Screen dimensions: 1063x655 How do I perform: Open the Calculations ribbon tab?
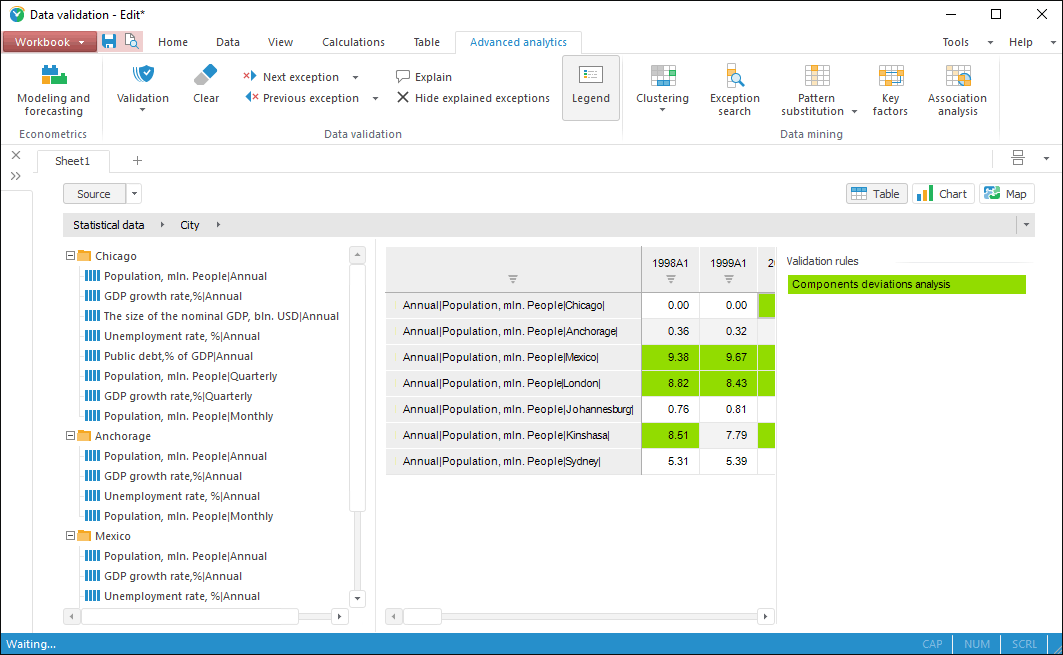point(353,42)
